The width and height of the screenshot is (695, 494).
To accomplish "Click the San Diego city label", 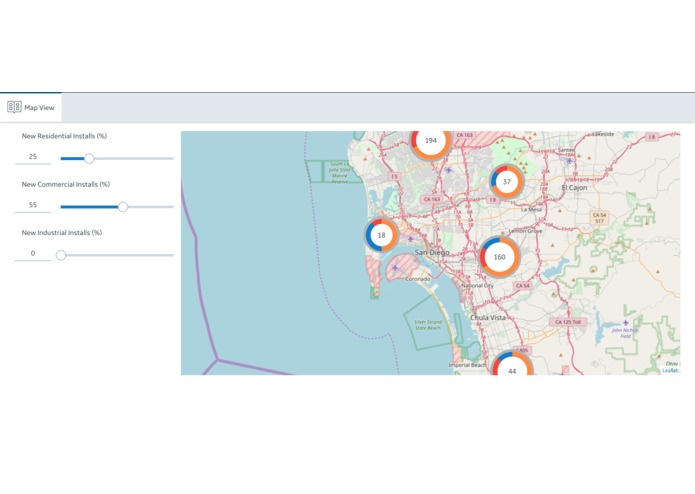I will click(432, 252).
